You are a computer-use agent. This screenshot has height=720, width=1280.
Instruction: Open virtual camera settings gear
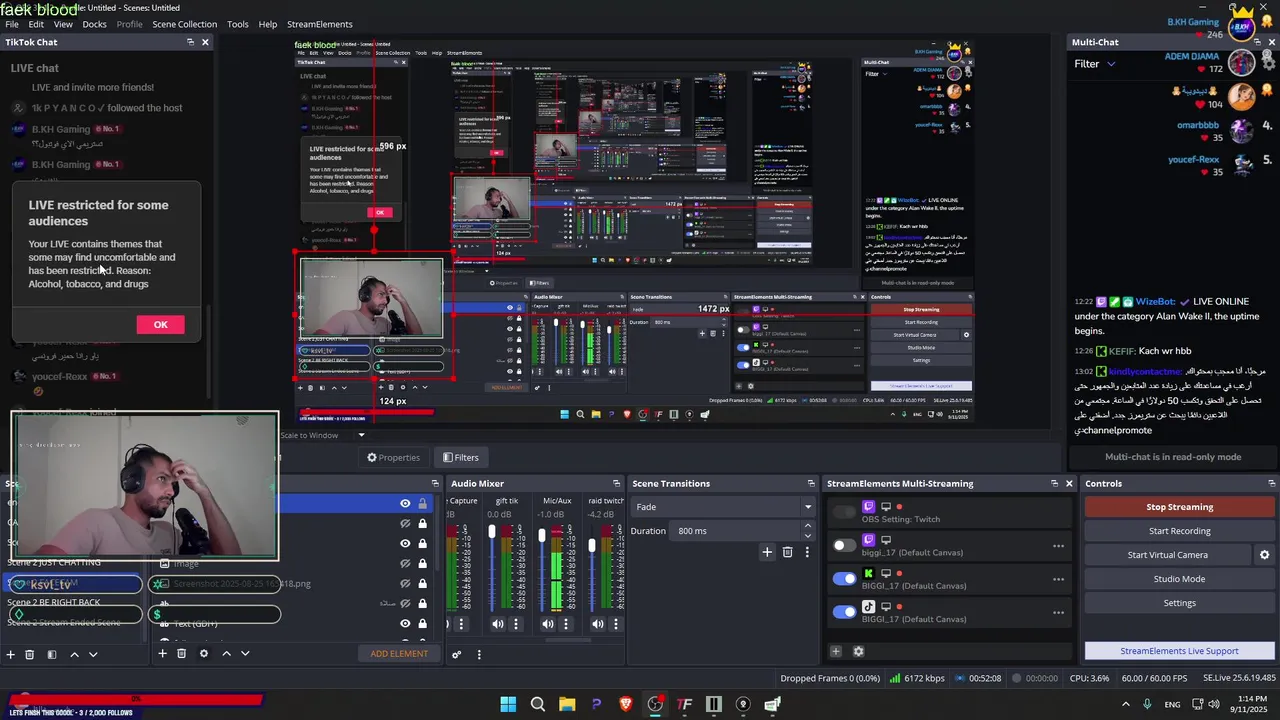pyautogui.click(x=1264, y=555)
